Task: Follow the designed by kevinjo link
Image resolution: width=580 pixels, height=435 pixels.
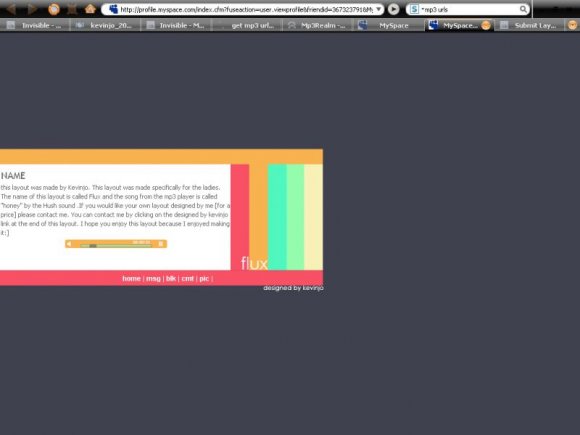Action: pos(293,288)
